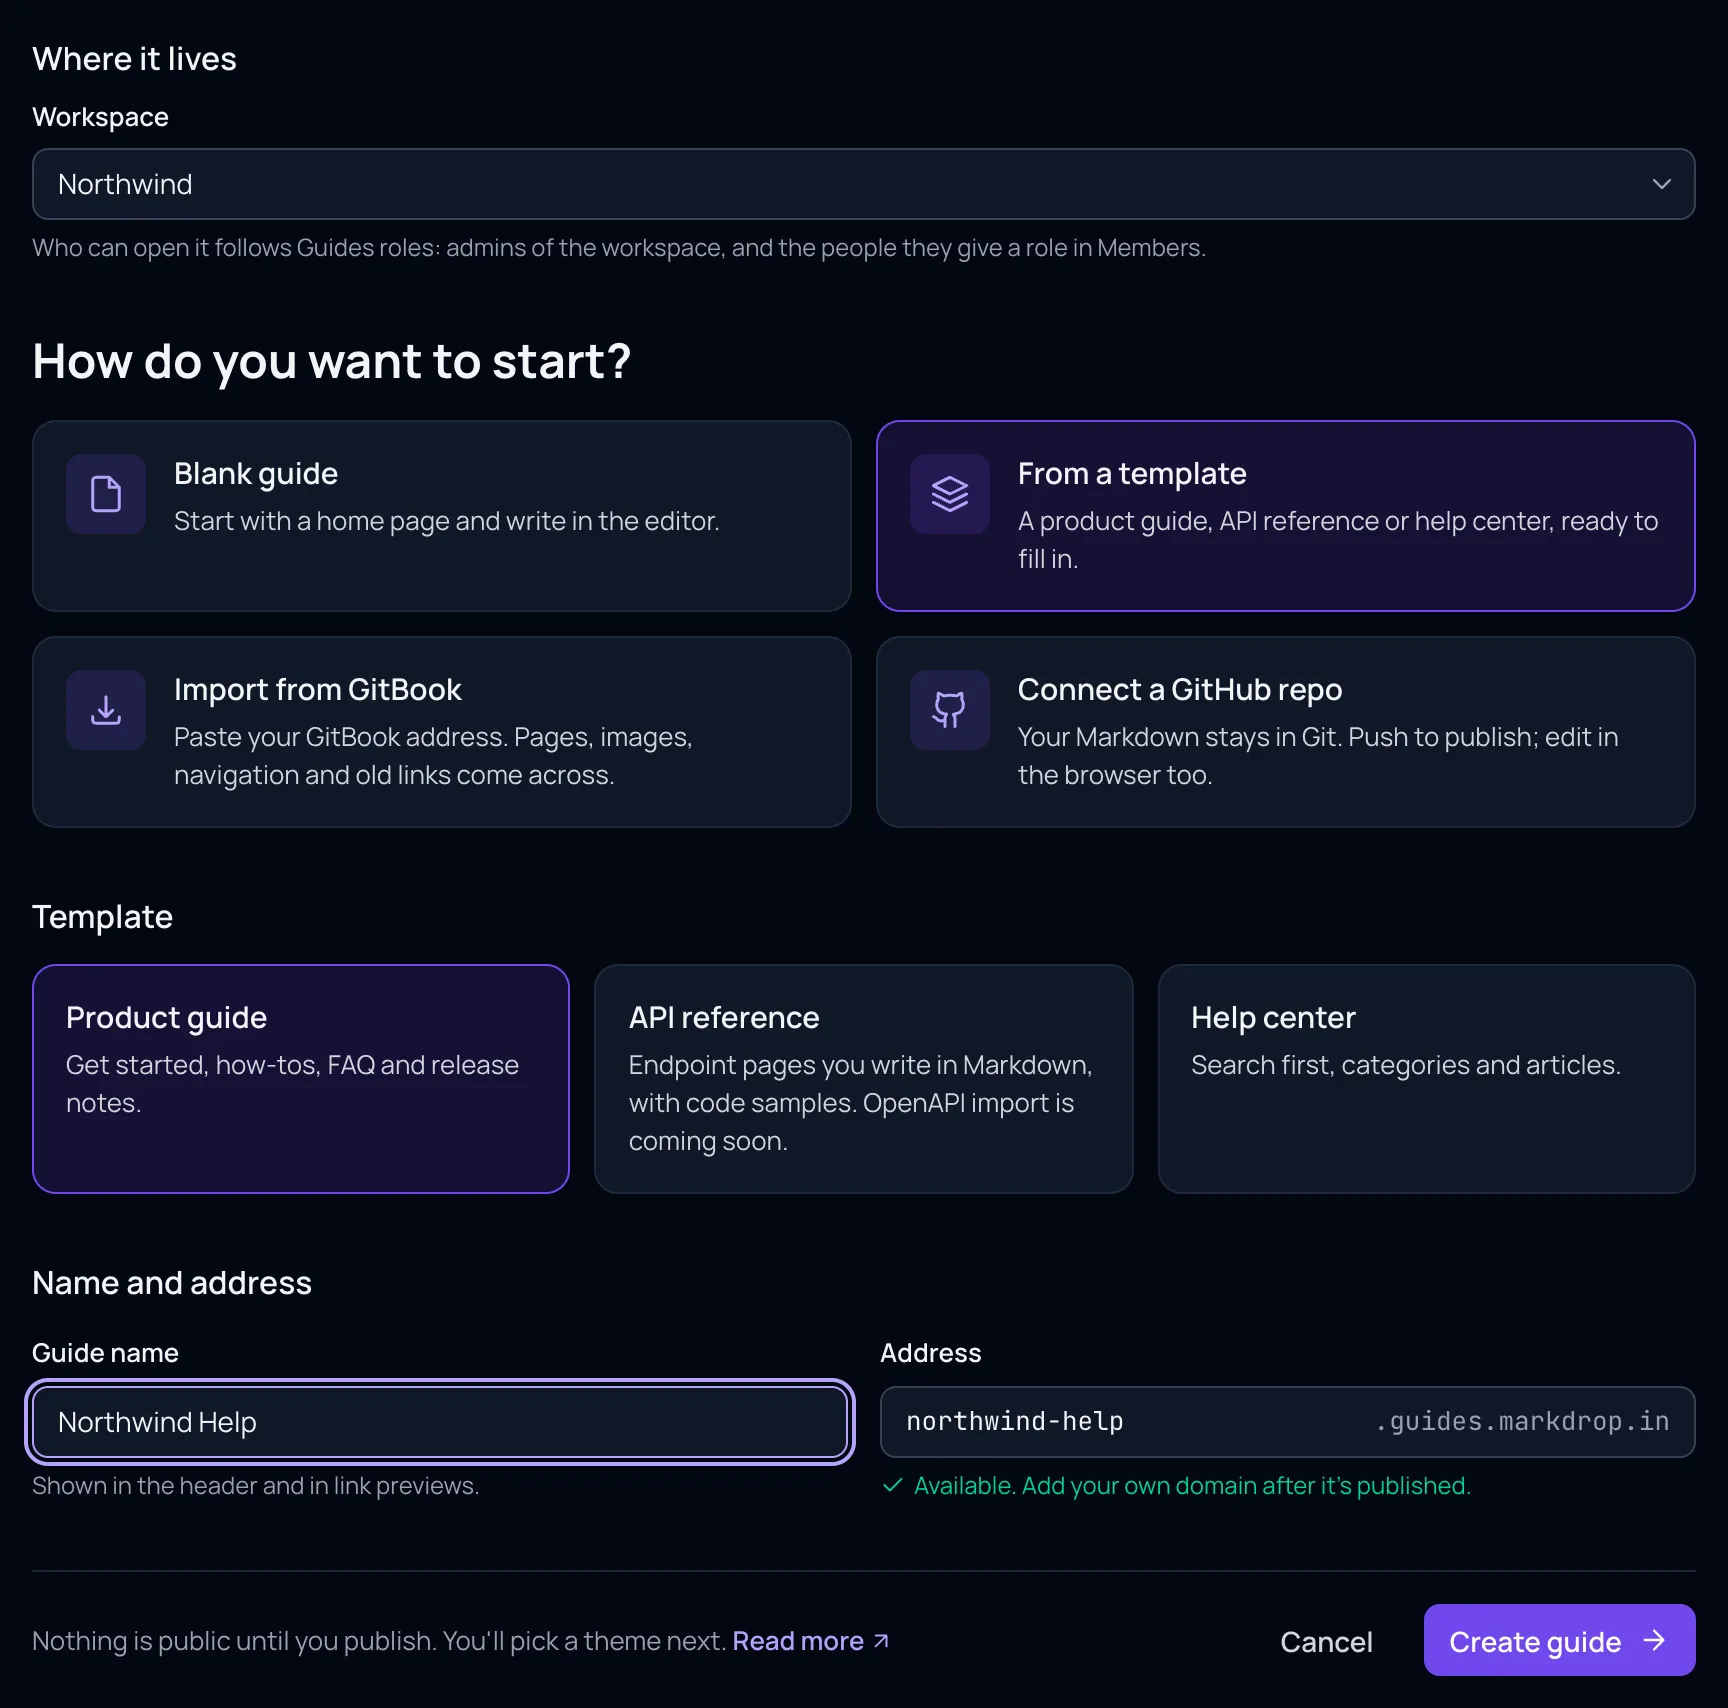
Task: Select Connect a GitHub repo card
Action: click(1286, 732)
